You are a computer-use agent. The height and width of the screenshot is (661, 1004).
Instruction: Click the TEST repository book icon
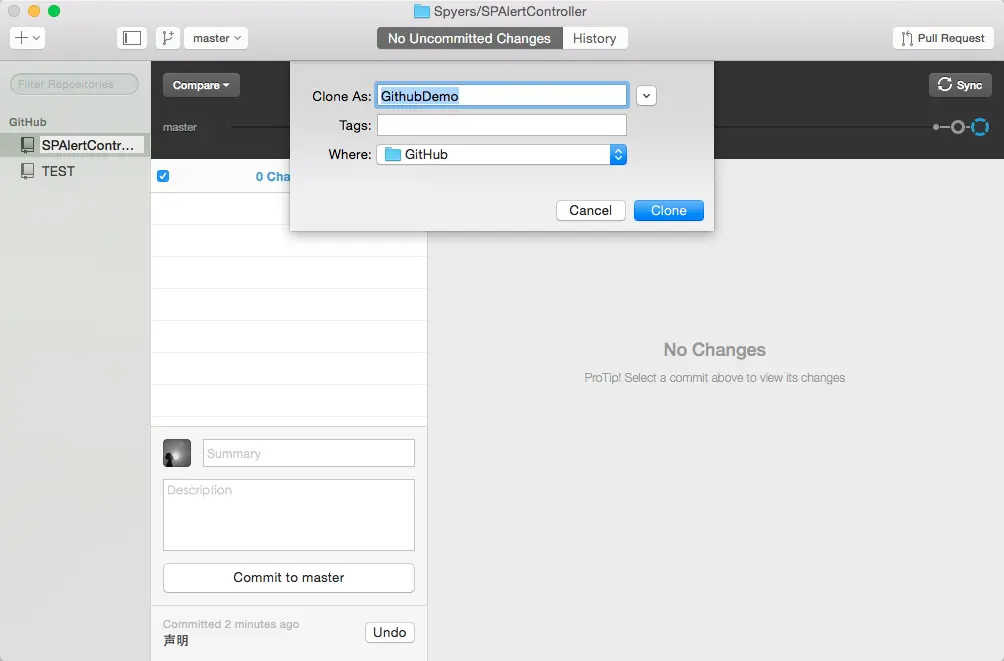tap(28, 171)
